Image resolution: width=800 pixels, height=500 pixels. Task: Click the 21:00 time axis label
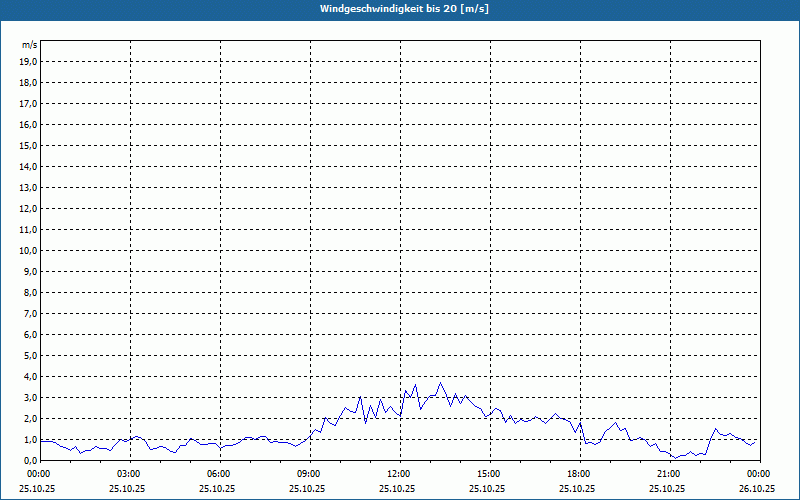pos(669,474)
